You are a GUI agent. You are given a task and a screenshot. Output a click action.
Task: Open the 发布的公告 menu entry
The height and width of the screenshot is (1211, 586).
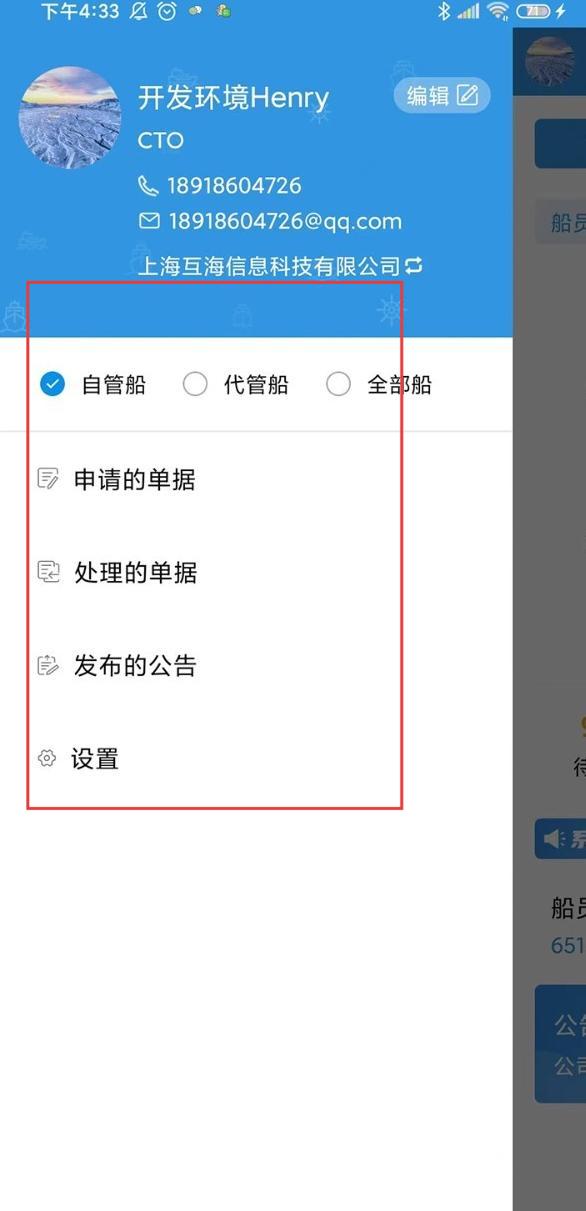[x=256, y=666]
